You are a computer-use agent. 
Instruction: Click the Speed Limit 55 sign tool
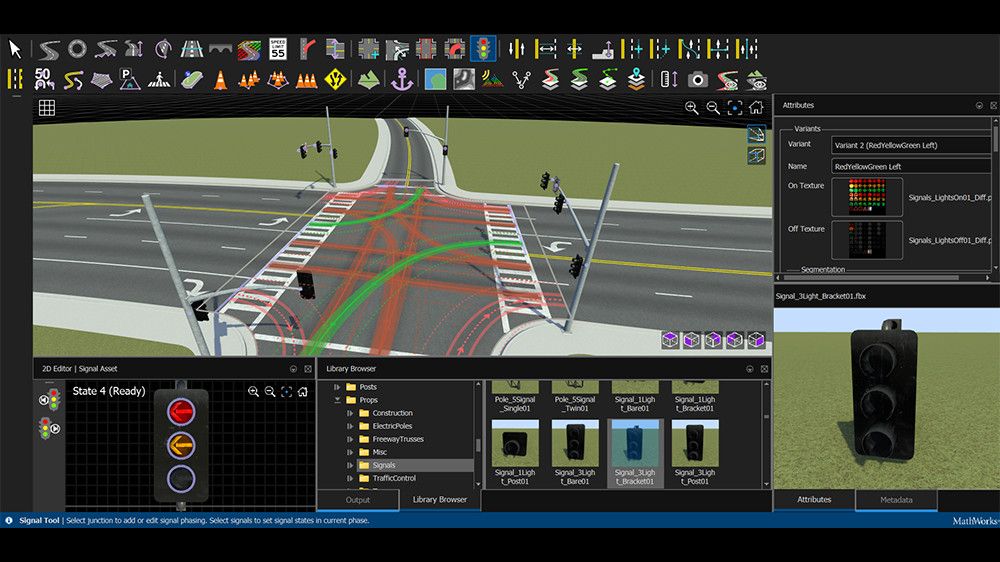click(278, 48)
